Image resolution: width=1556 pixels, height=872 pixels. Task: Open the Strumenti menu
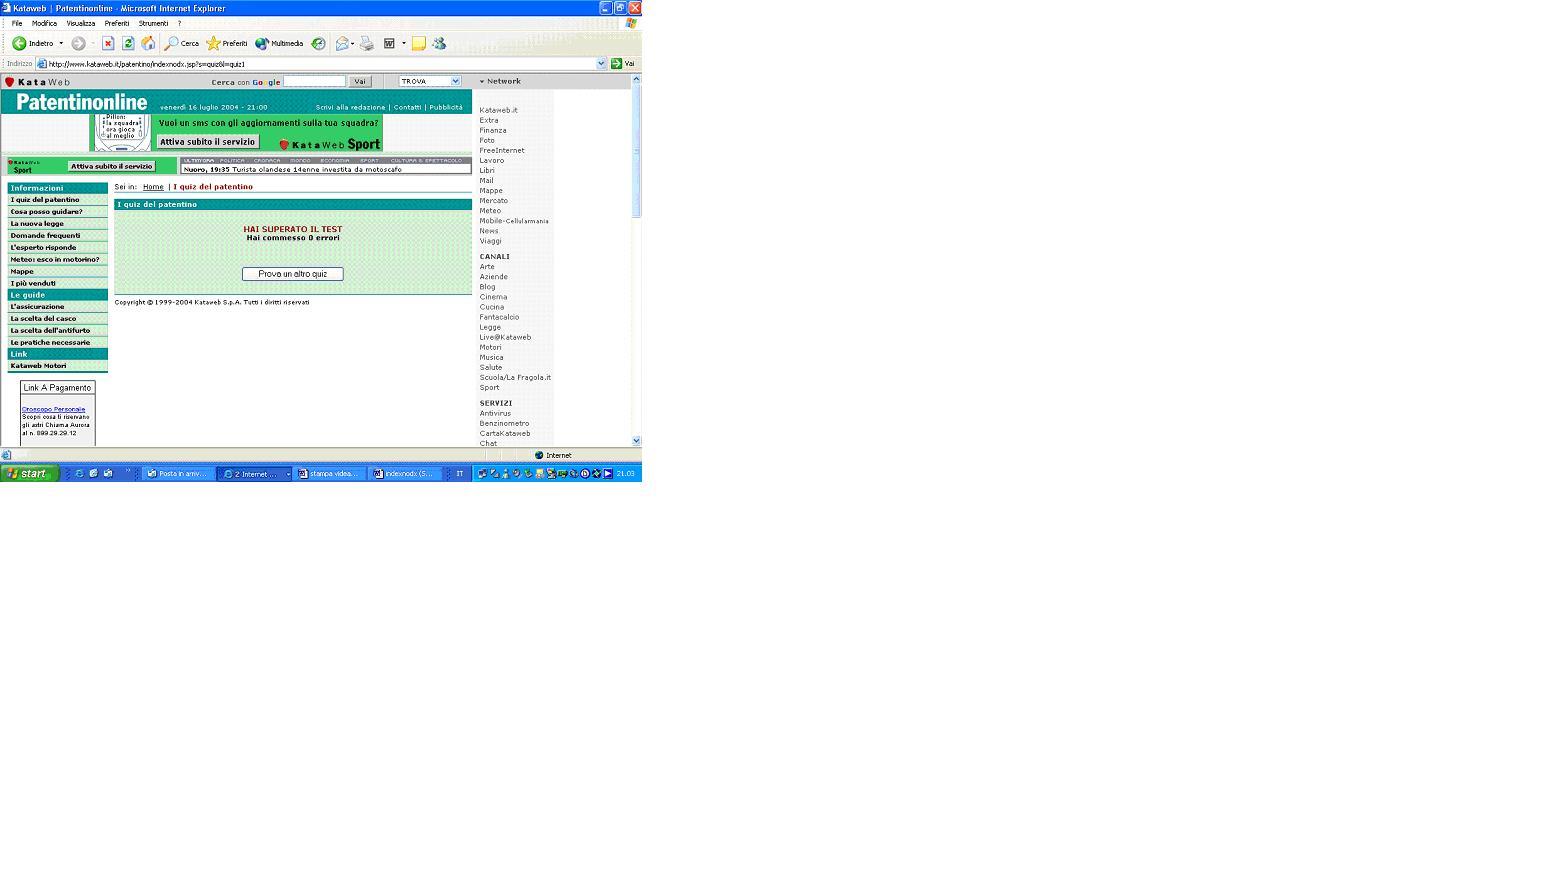(153, 23)
